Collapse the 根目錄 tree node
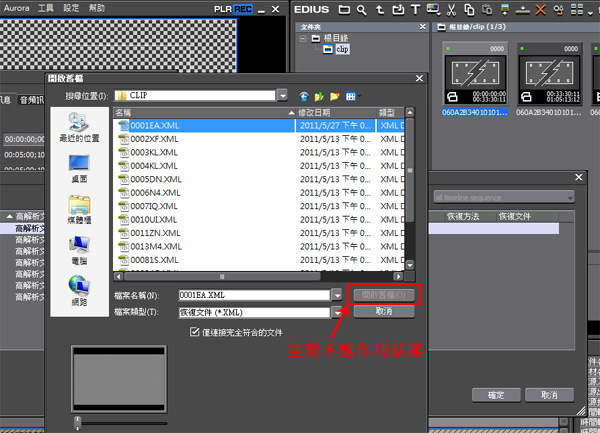 tap(303, 39)
